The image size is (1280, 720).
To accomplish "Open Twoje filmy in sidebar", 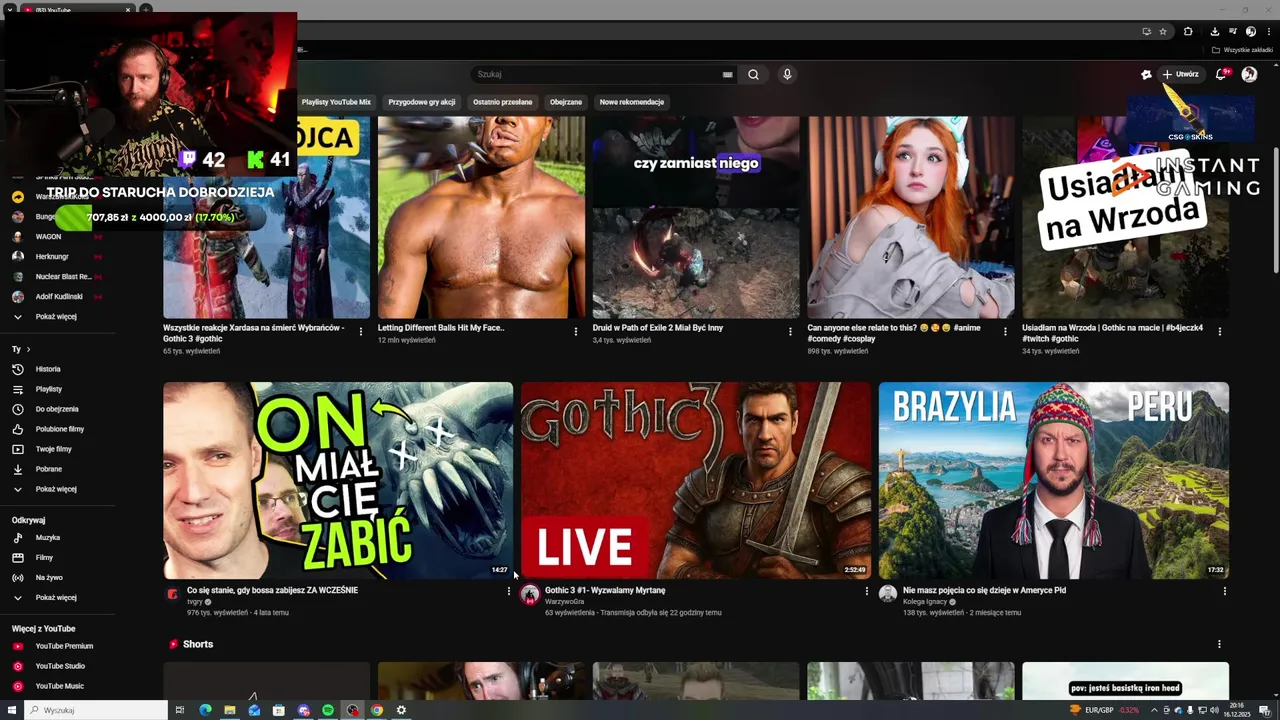I will coord(53,449).
